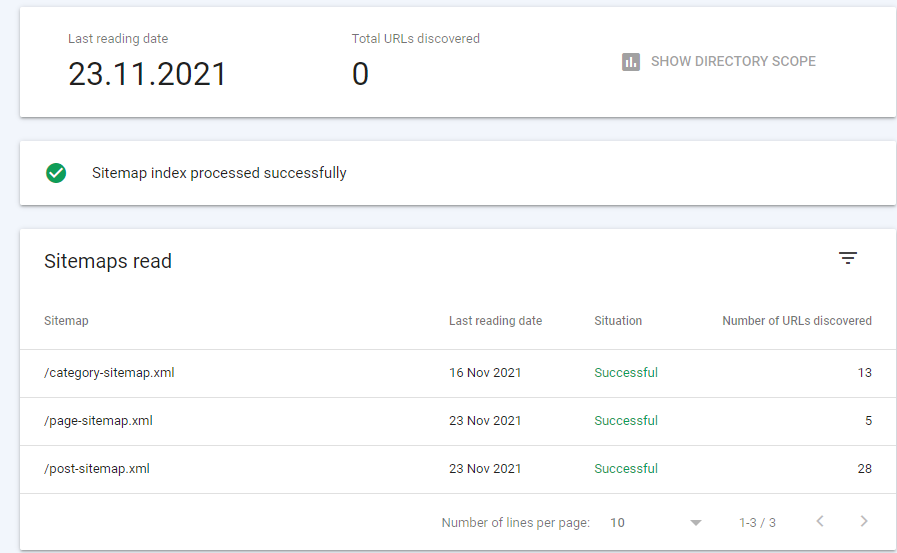897x553 pixels.
Task: Go to the previous page arrow
Action: [x=820, y=521]
